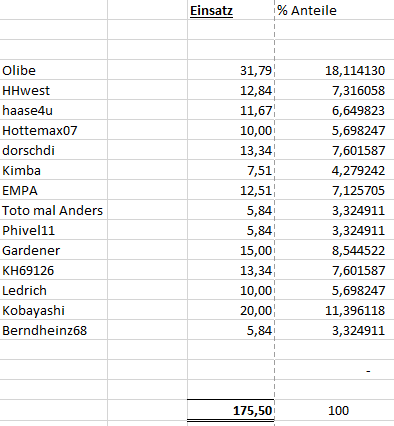The image size is (394, 426).
Task: Click the dorschdi name cell
Action: [54, 150]
